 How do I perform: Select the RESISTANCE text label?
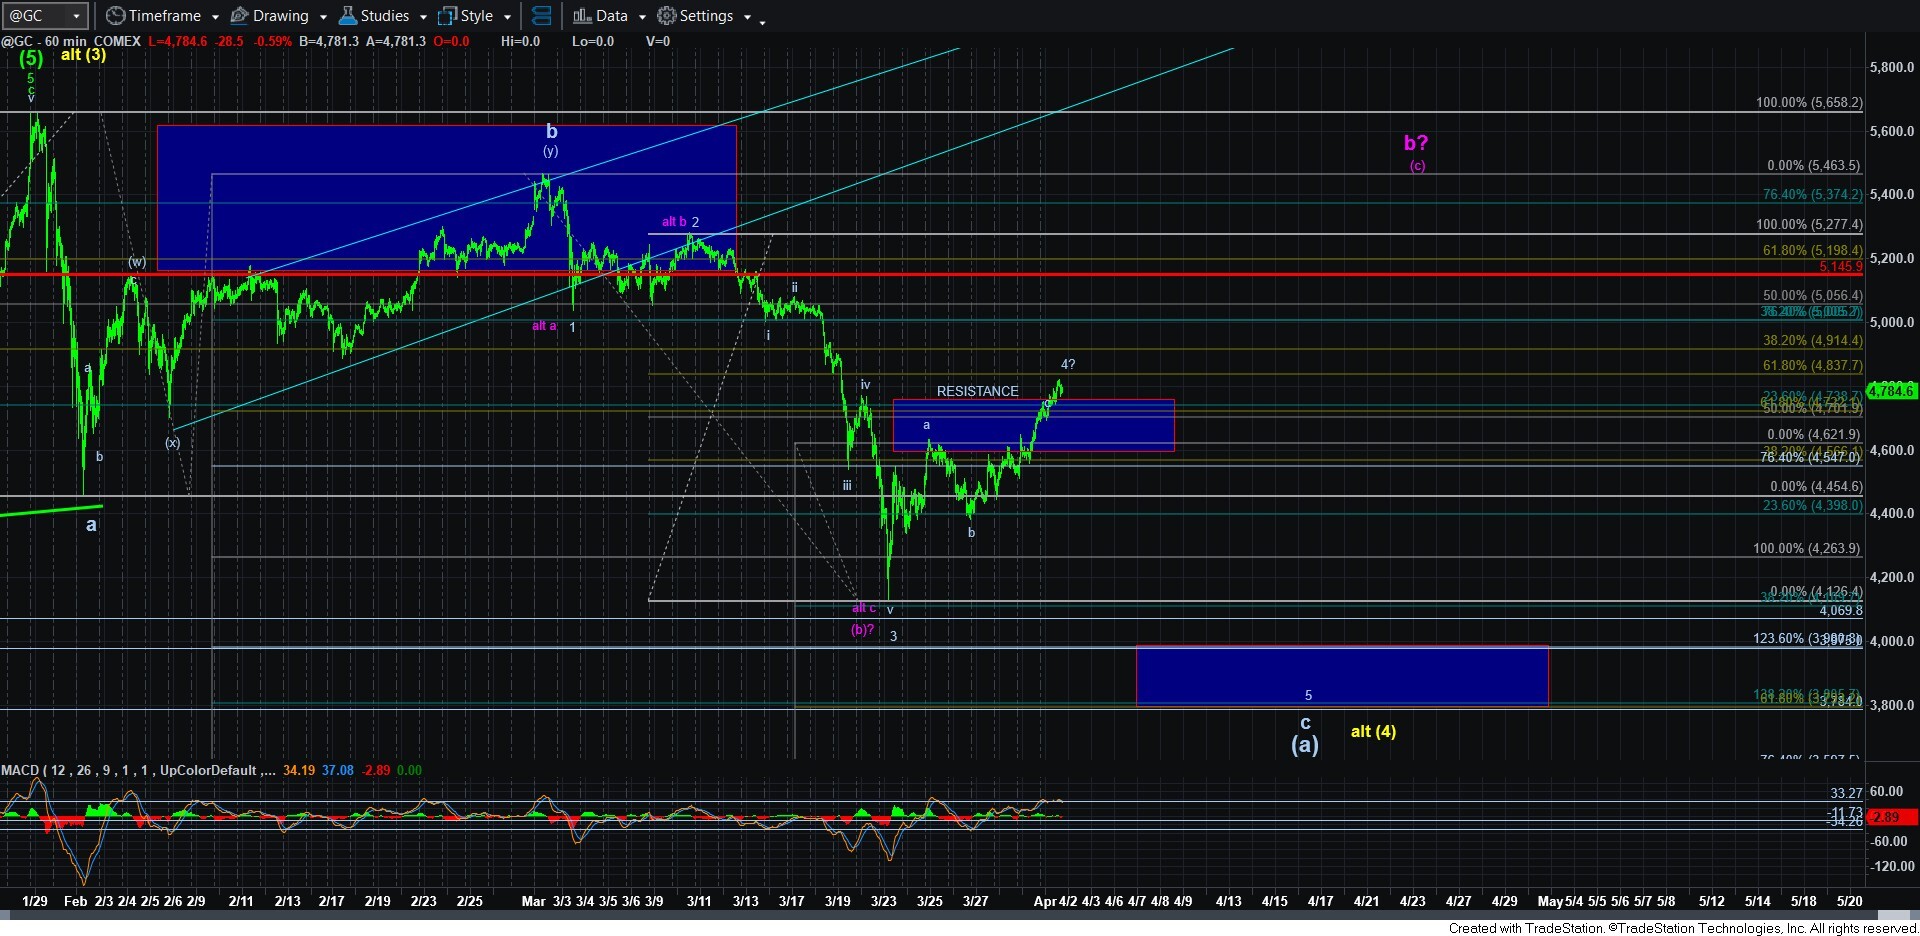pyautogui.click(x=977, y=391)
